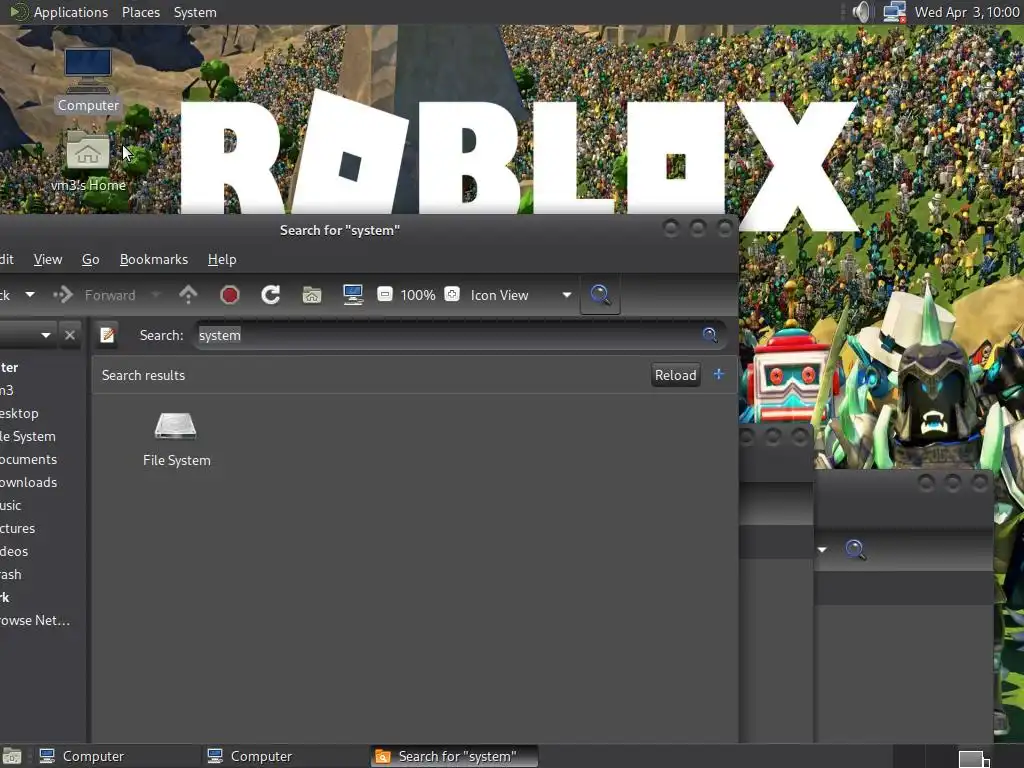Viewport: 1024px width, 768px height.
Task: Click the magnifier icon inside search field
Action: pyautogui.click(x=710, y=335)
